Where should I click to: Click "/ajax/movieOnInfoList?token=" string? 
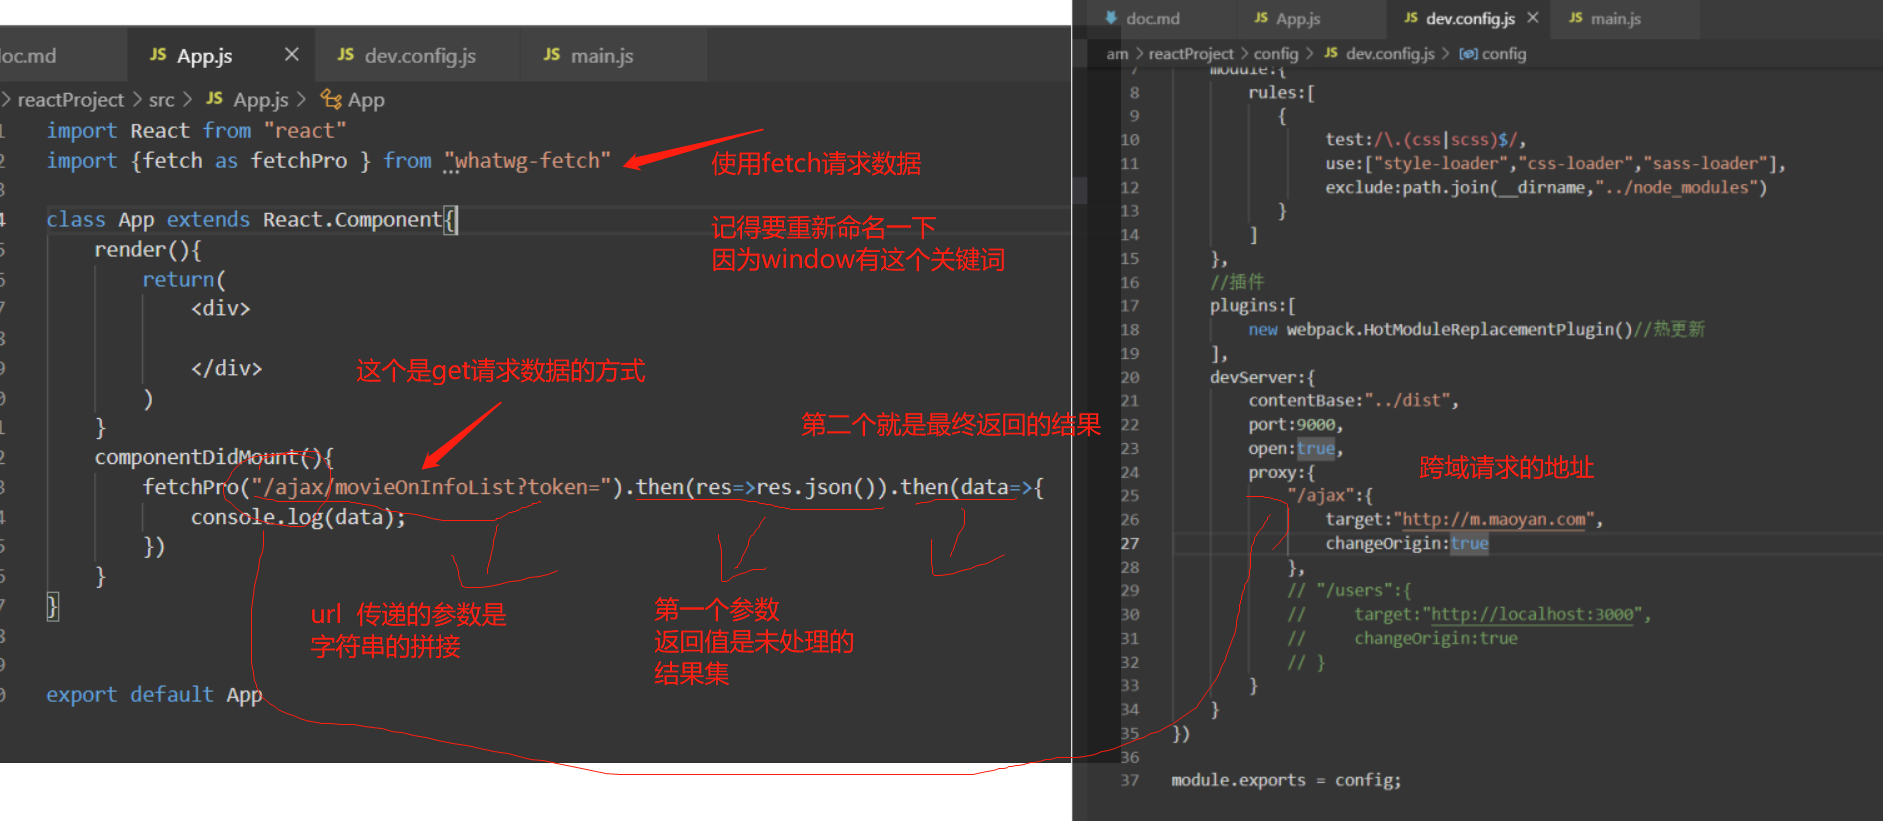coord(431,488)
